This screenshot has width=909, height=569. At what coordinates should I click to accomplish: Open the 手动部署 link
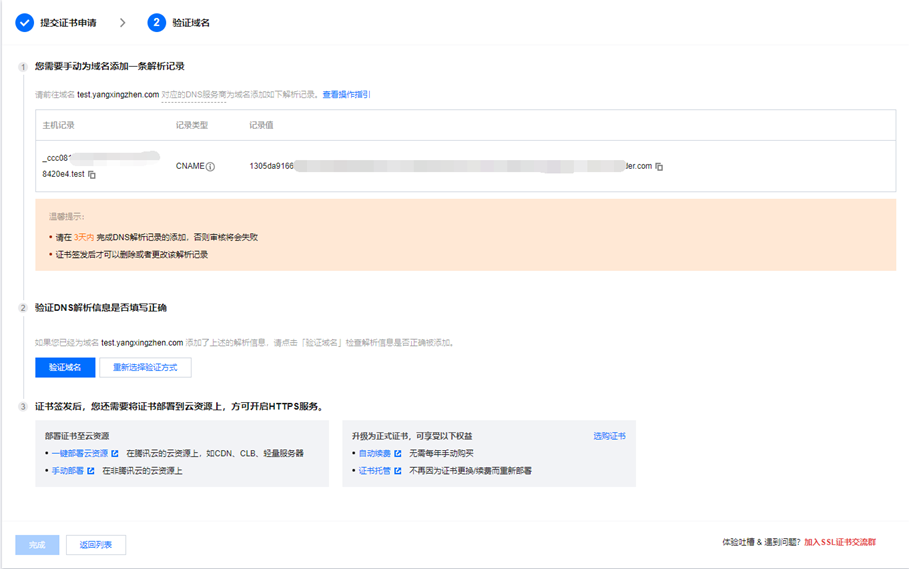click(x=68, y=470)
